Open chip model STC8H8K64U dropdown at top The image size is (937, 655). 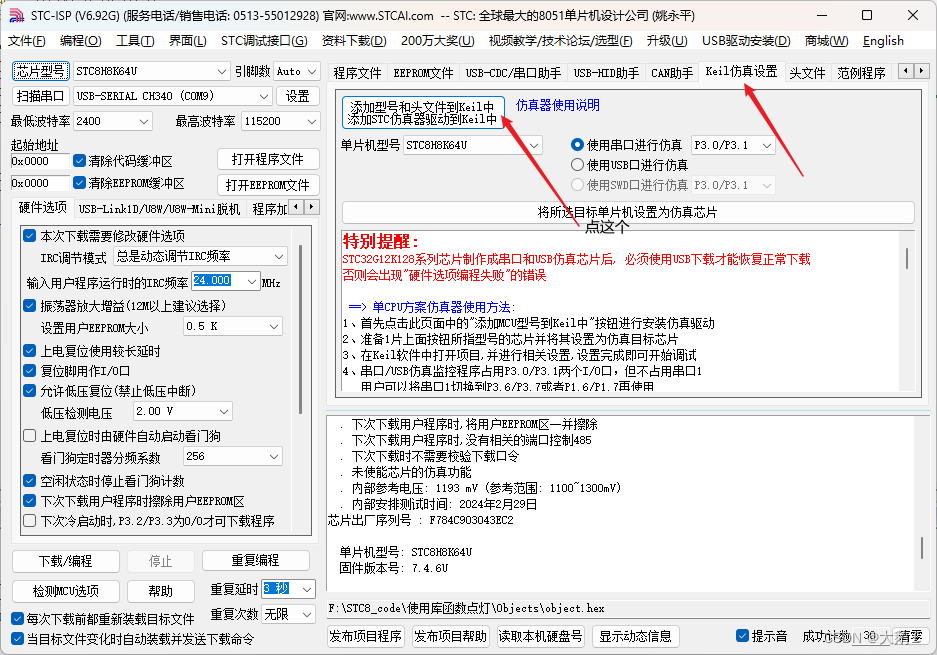[x=151, y=71]
